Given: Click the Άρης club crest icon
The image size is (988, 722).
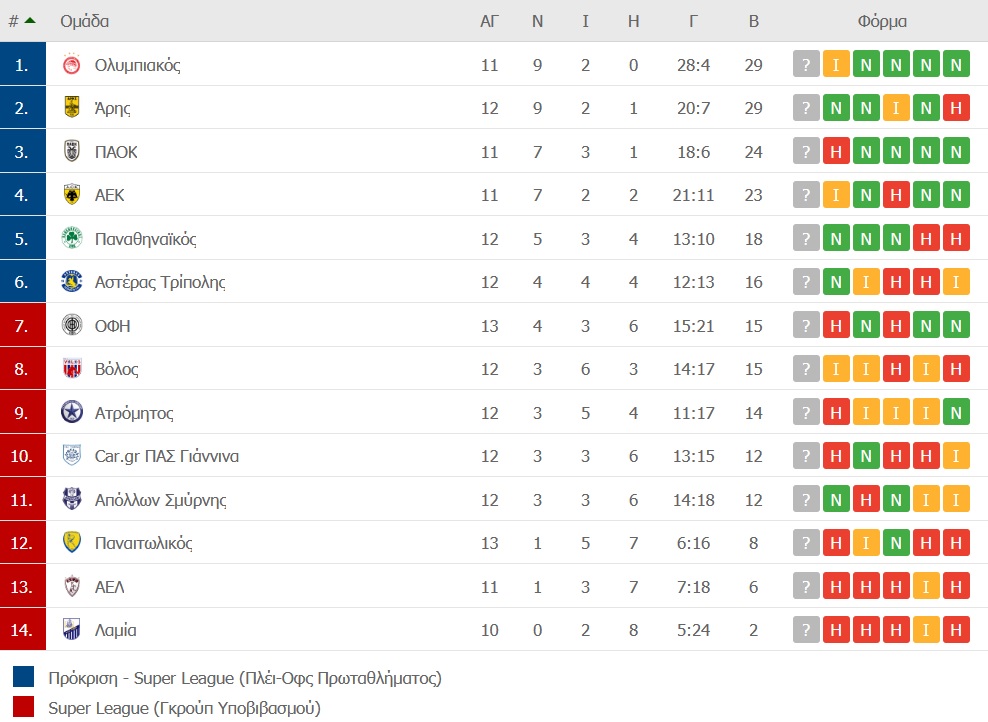Looking at the screenshot, I should click(72, 107).
